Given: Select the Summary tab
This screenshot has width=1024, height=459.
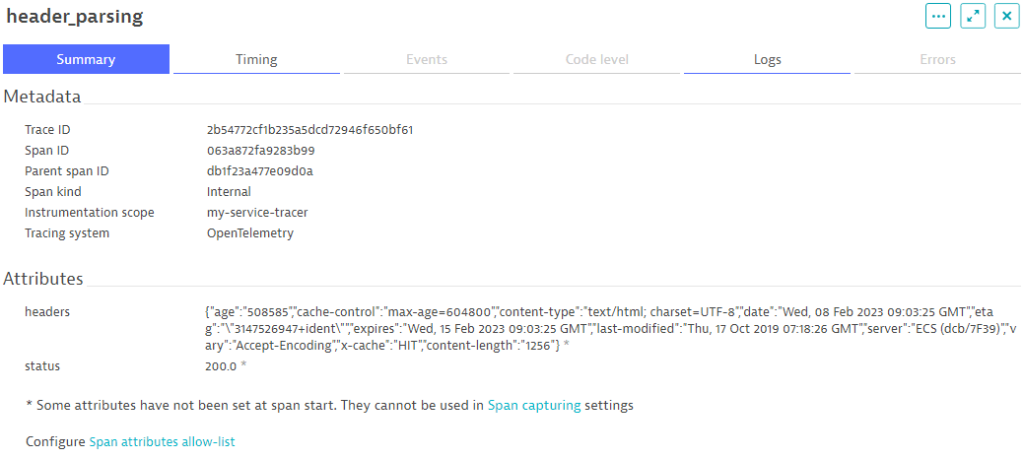Looking at the screenshot, I should 86,59.
